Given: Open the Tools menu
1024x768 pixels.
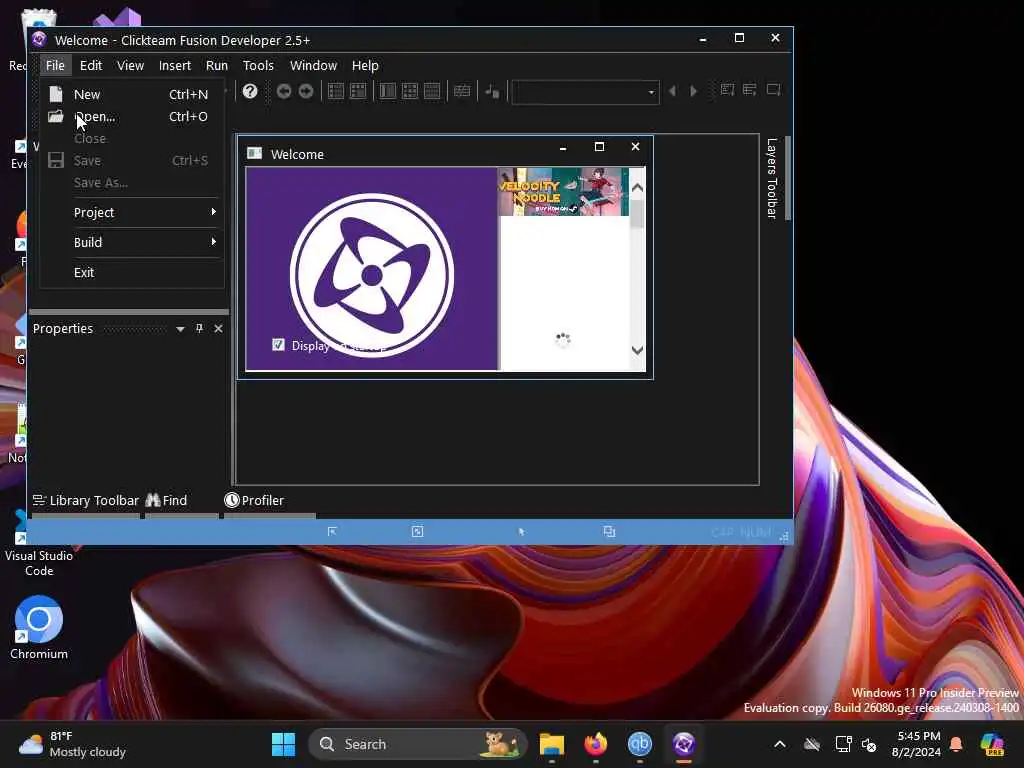Looking at the screenshot, I should click(258, 65).
